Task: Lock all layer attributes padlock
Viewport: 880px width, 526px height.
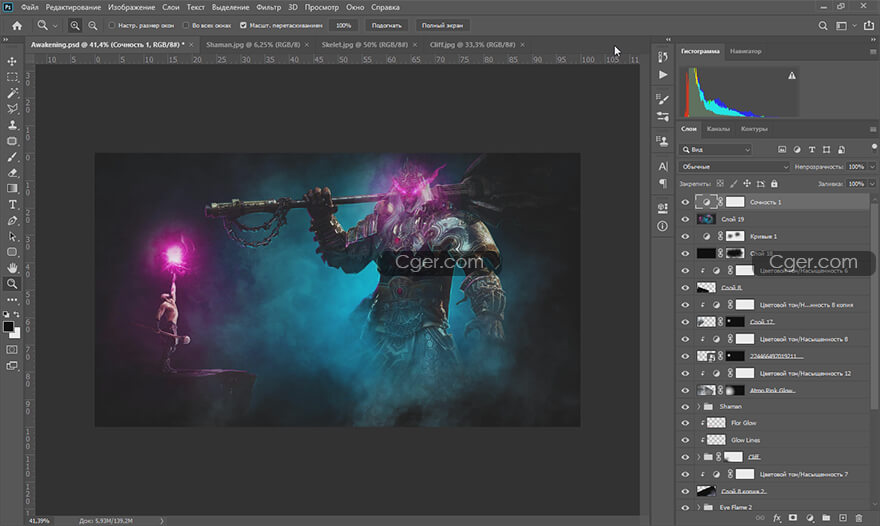Action: 774,184
